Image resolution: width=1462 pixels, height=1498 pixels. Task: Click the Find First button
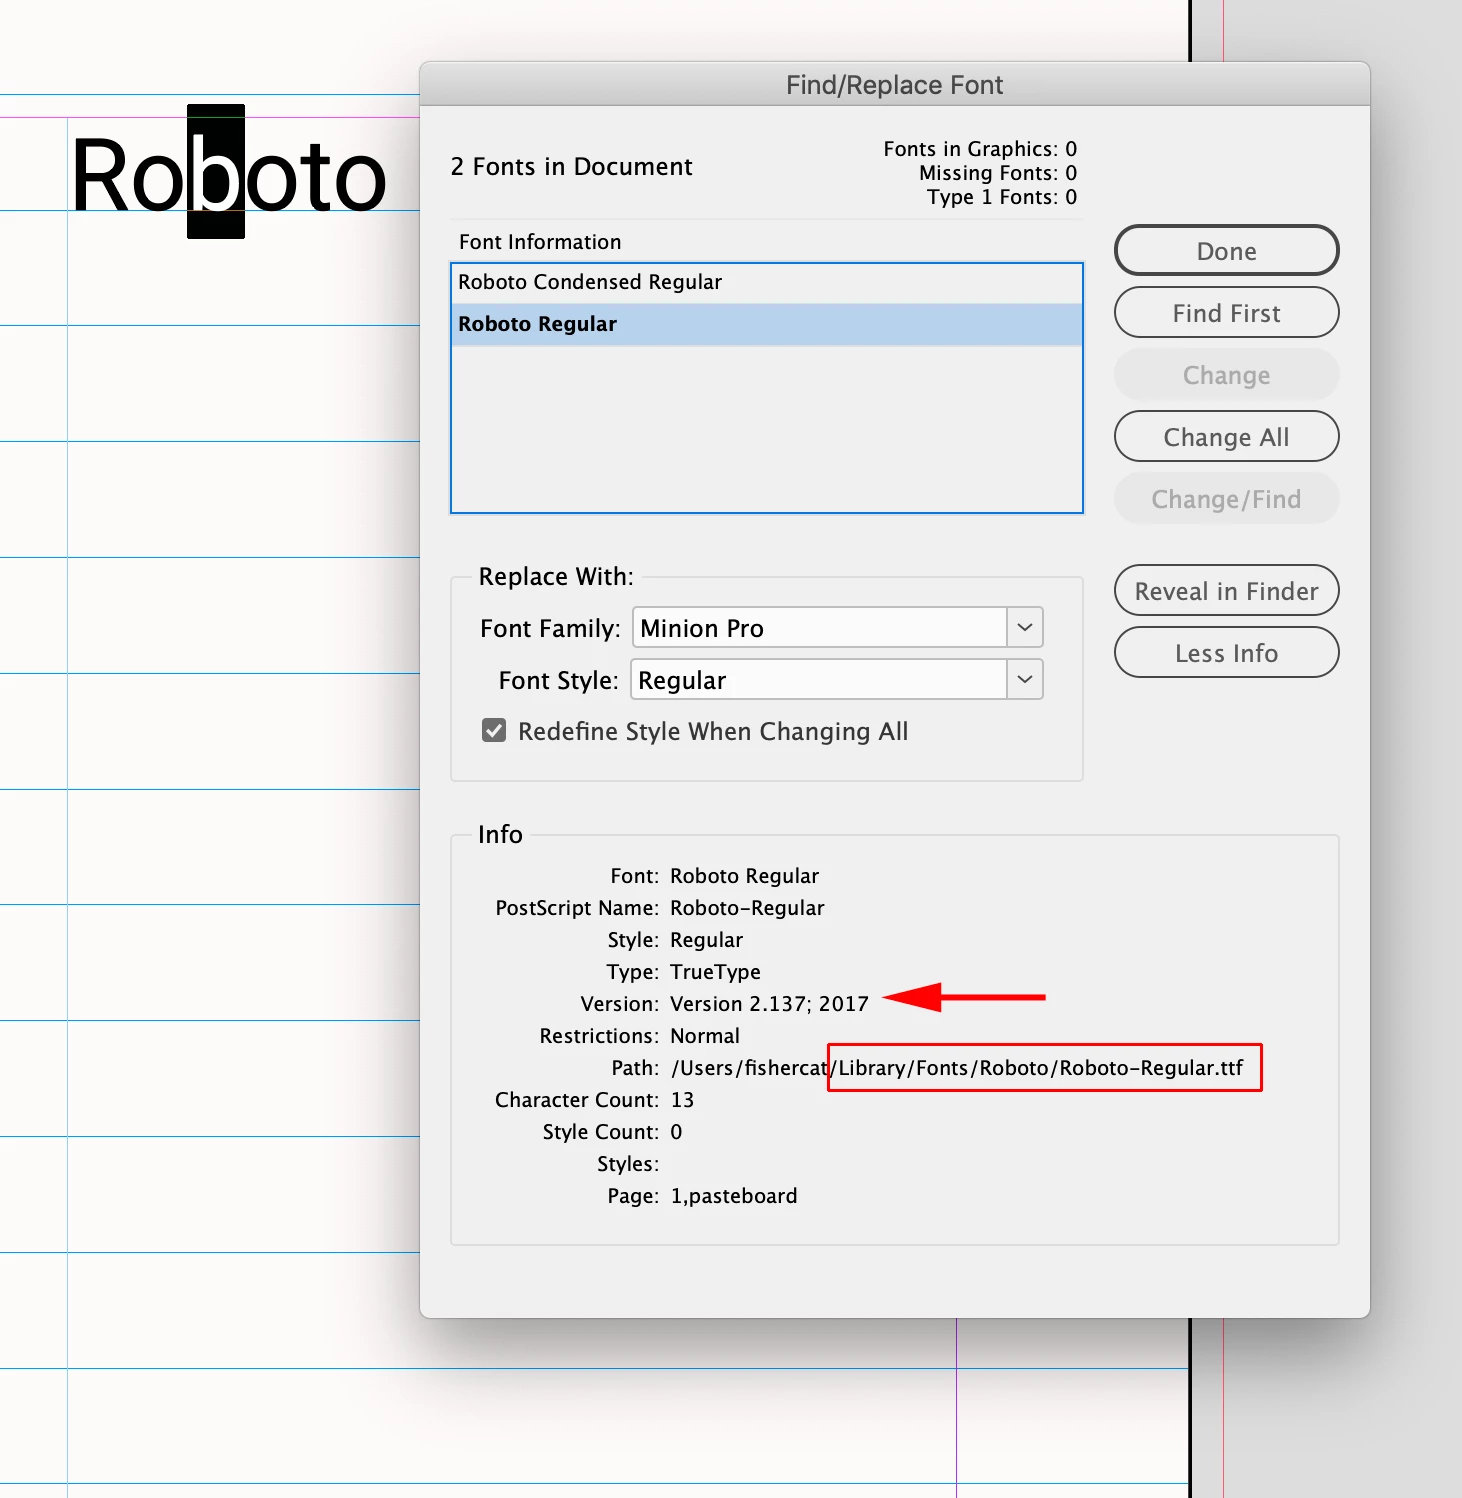[1226, 313]
